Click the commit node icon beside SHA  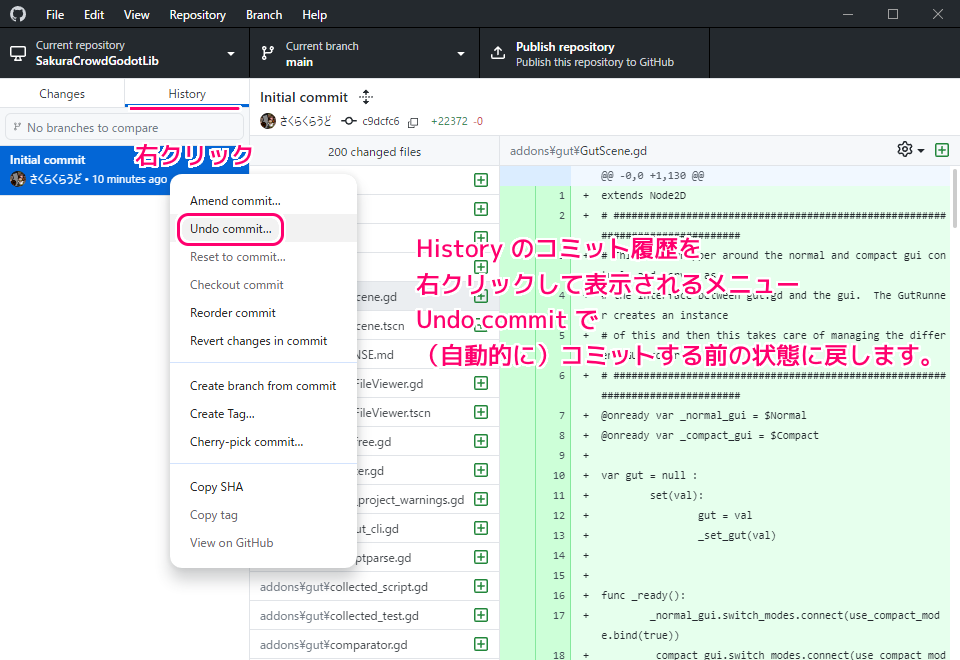(348, 121)
